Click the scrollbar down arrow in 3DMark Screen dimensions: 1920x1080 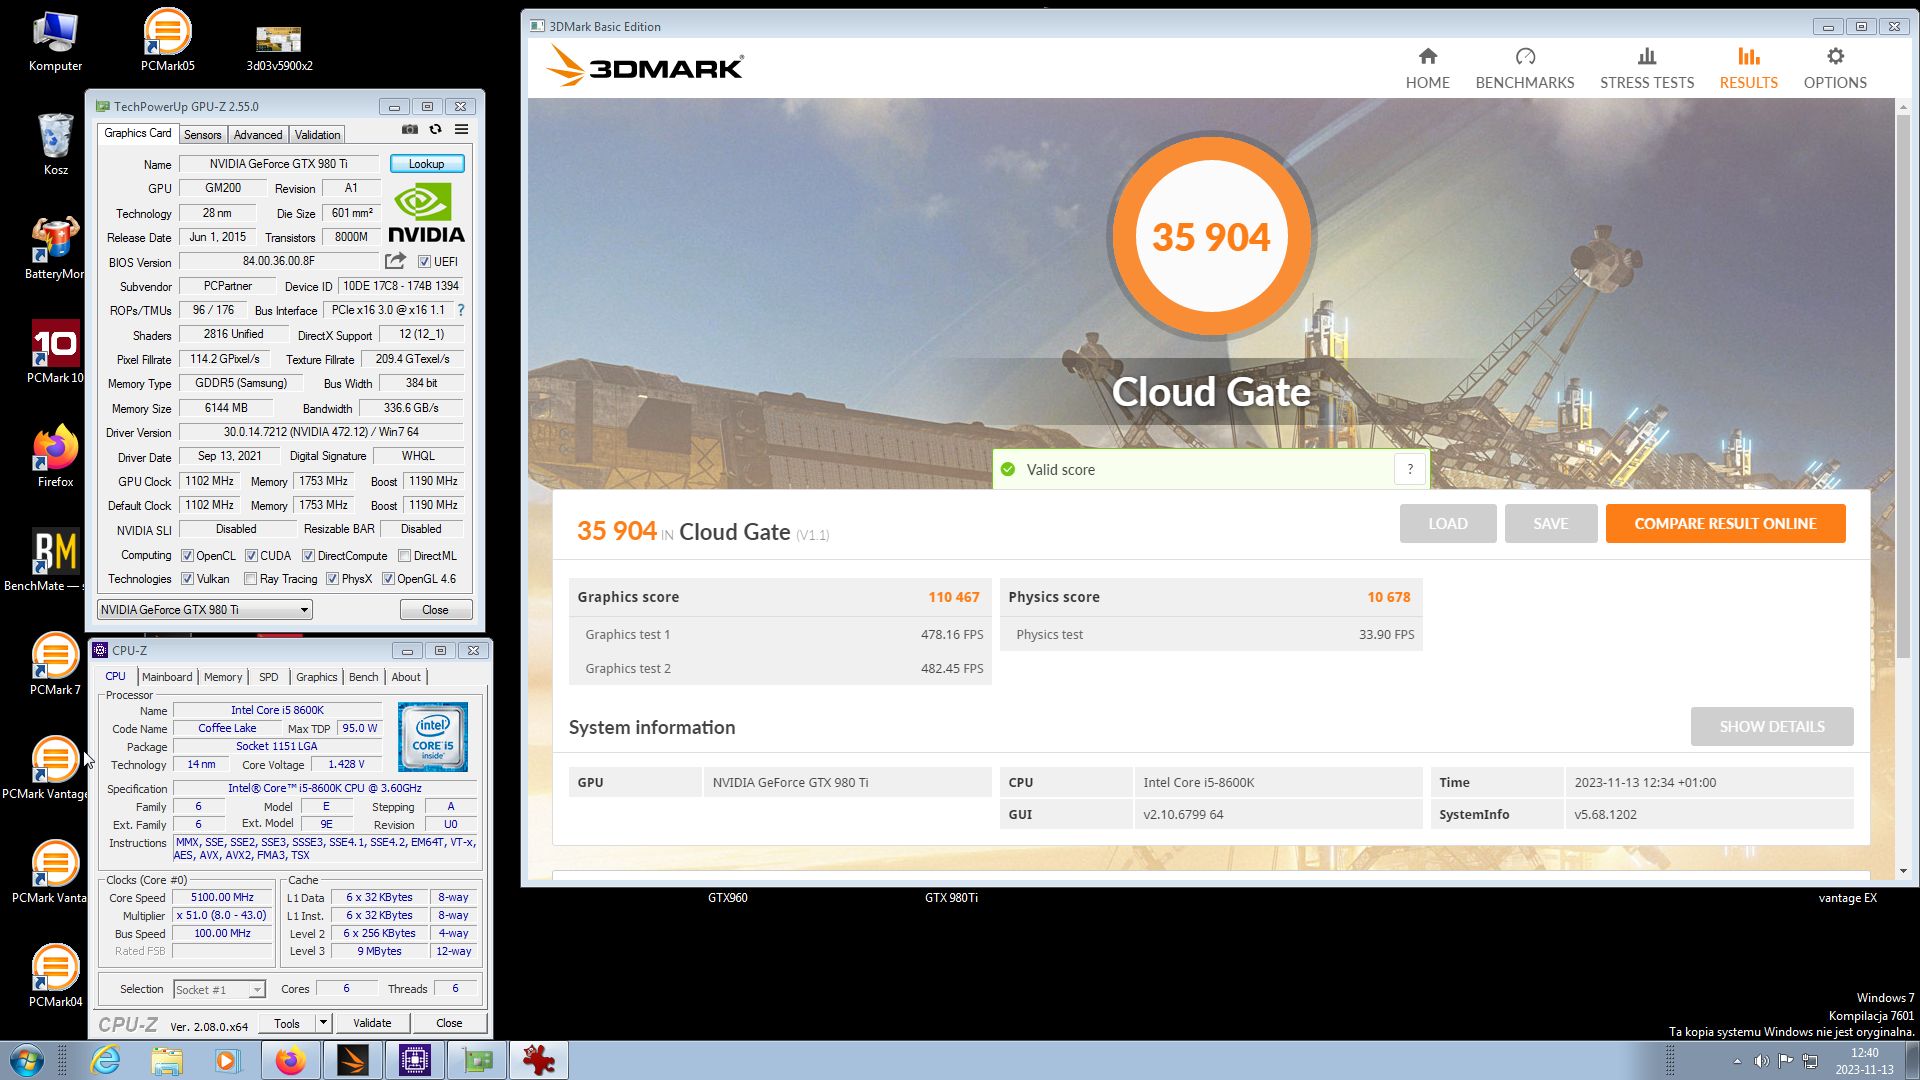1902,871
